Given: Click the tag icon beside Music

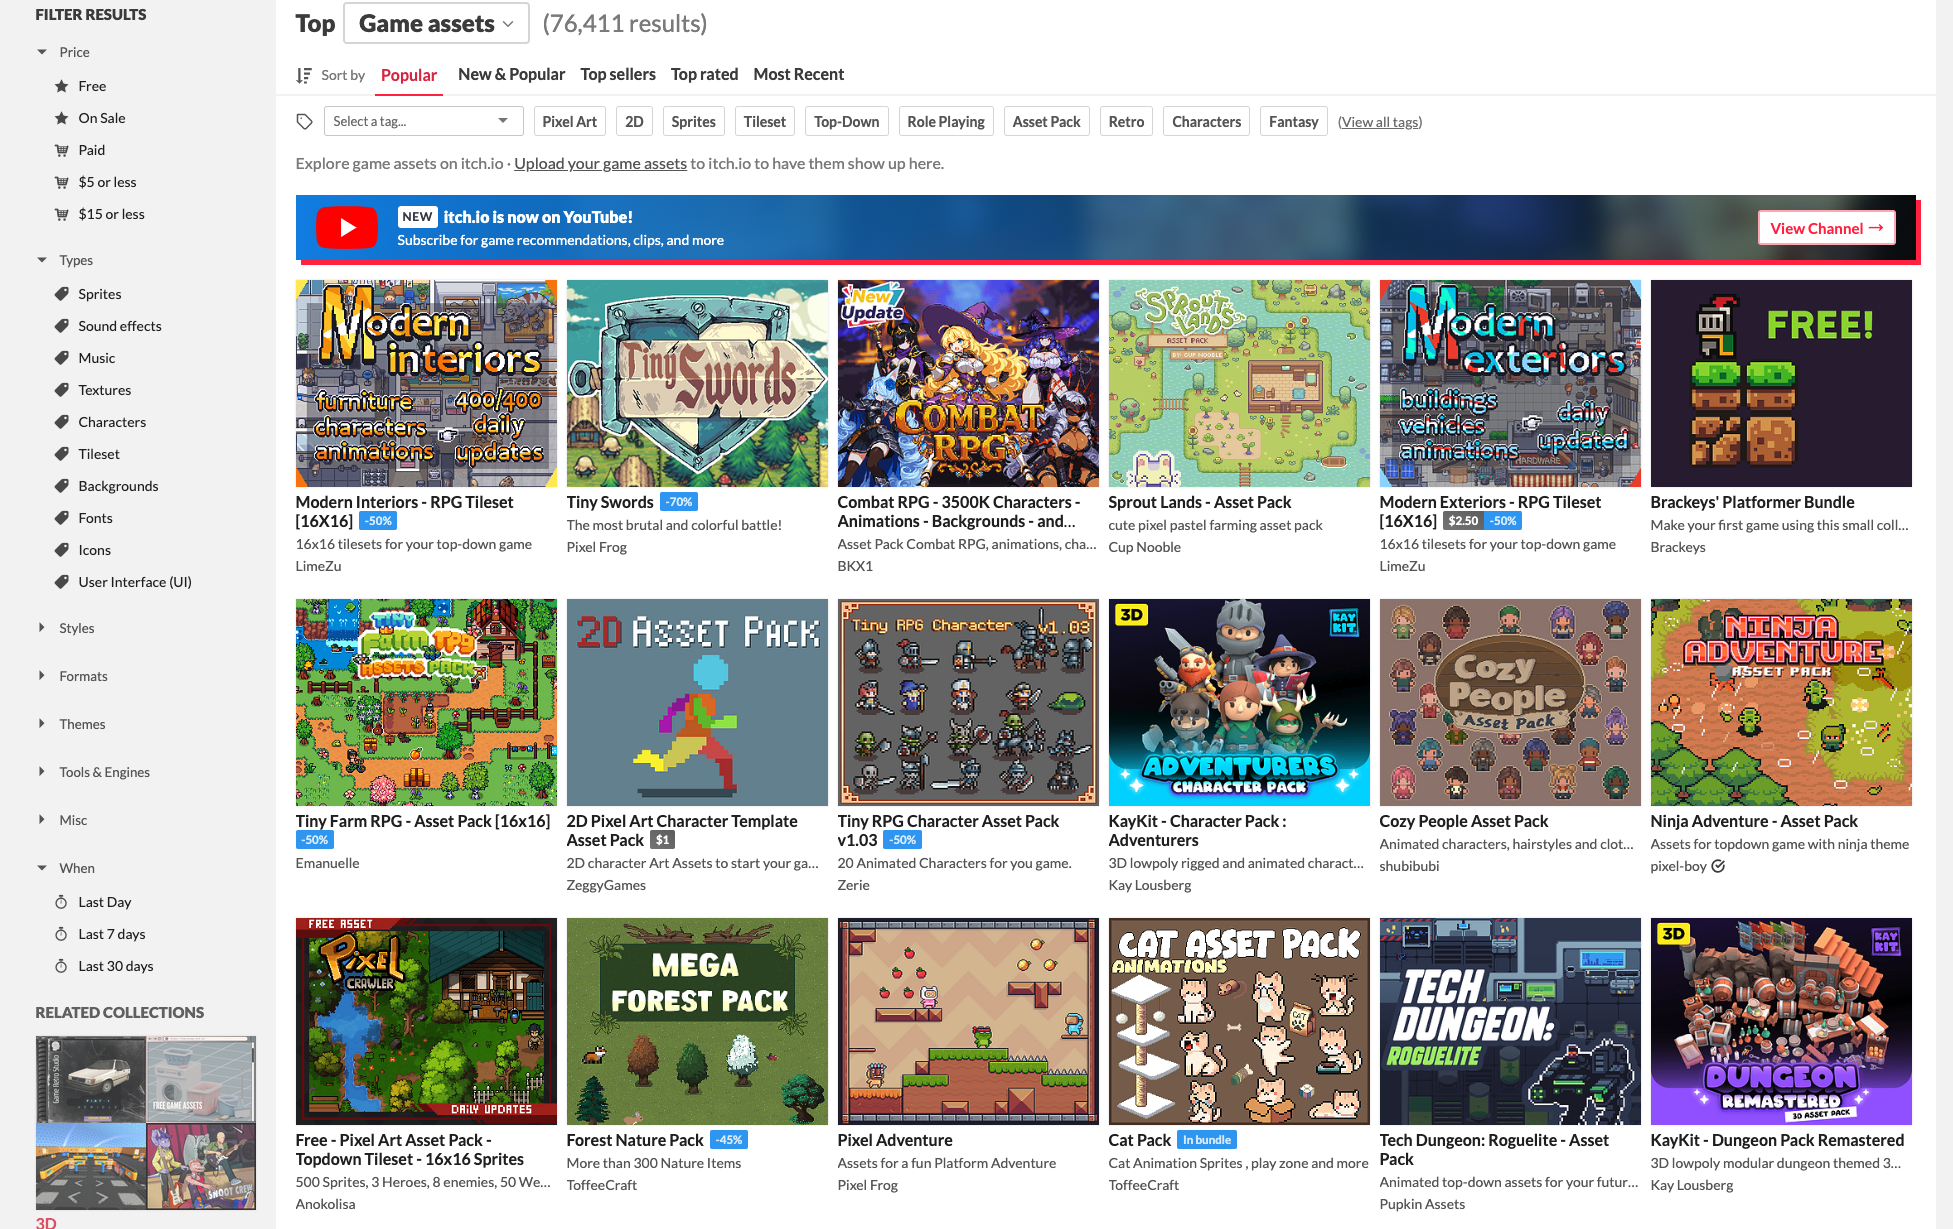Looking at the screenshot, I should 62,358.
